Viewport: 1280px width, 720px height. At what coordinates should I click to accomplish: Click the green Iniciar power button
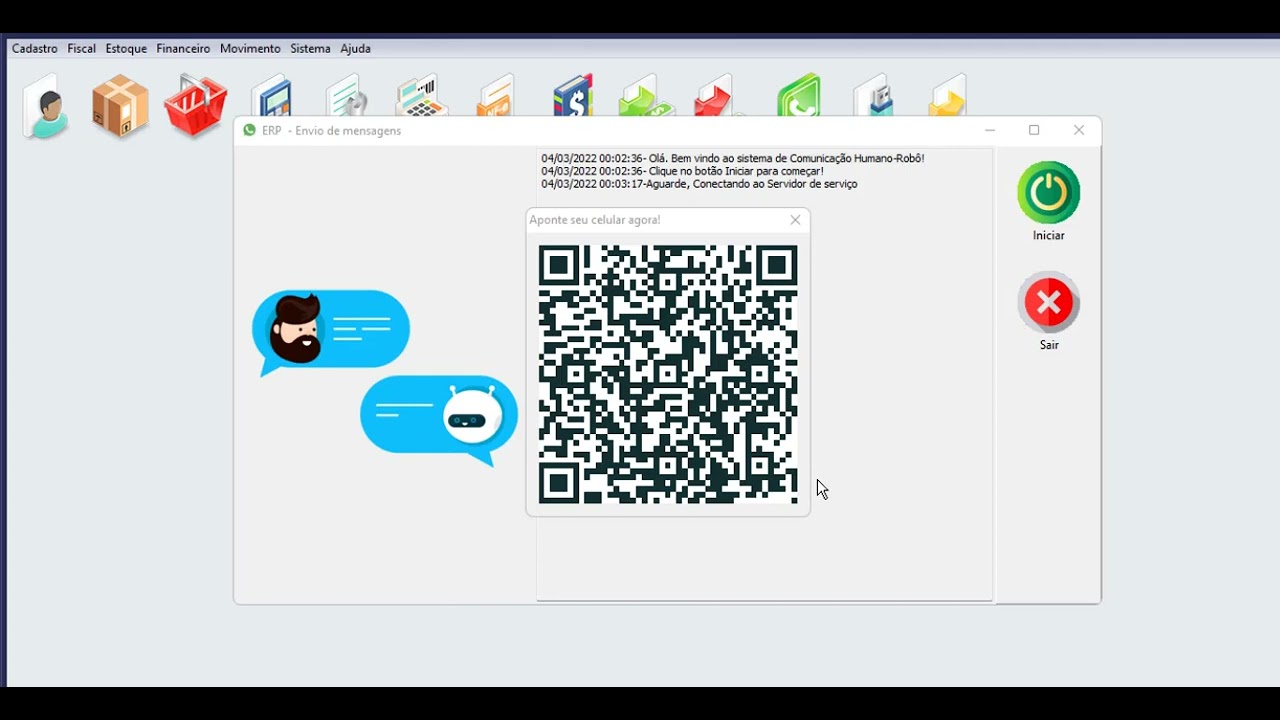1049,192
